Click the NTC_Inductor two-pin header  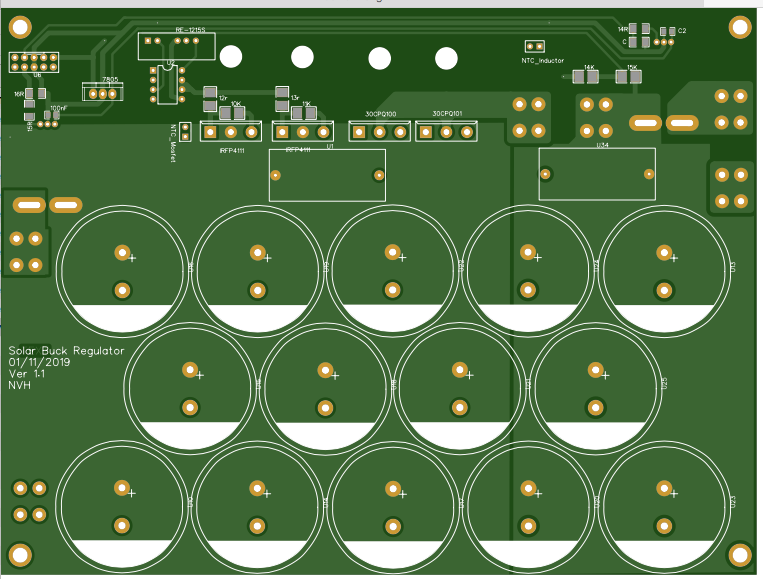[534, 46]
